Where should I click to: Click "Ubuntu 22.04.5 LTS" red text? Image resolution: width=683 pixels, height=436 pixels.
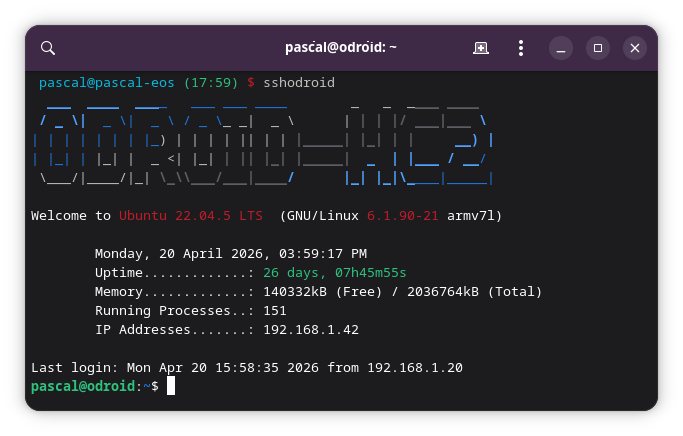191,216
